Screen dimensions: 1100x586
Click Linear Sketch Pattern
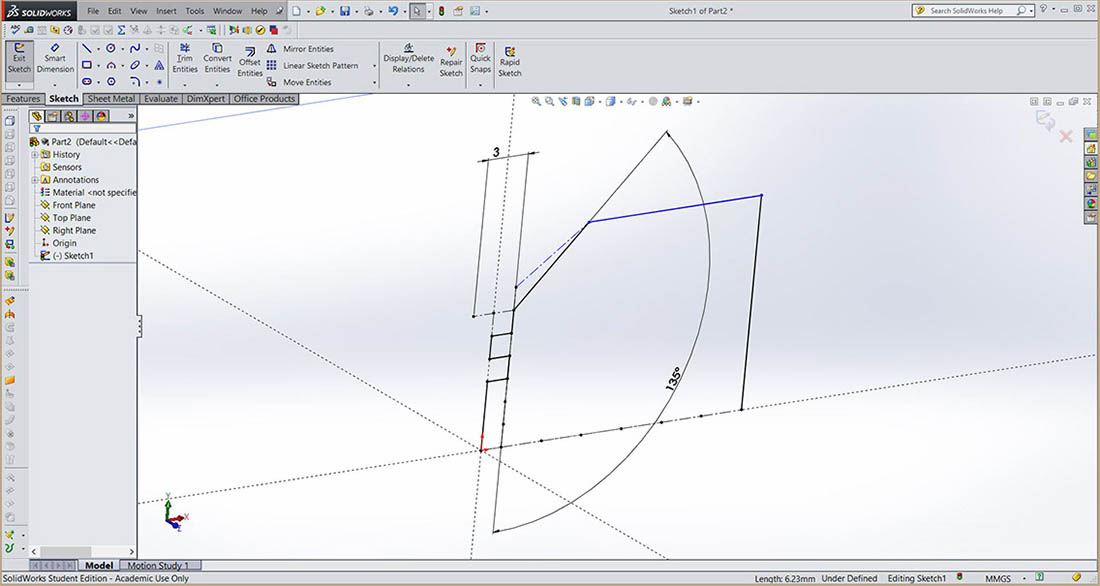point(313,65)
